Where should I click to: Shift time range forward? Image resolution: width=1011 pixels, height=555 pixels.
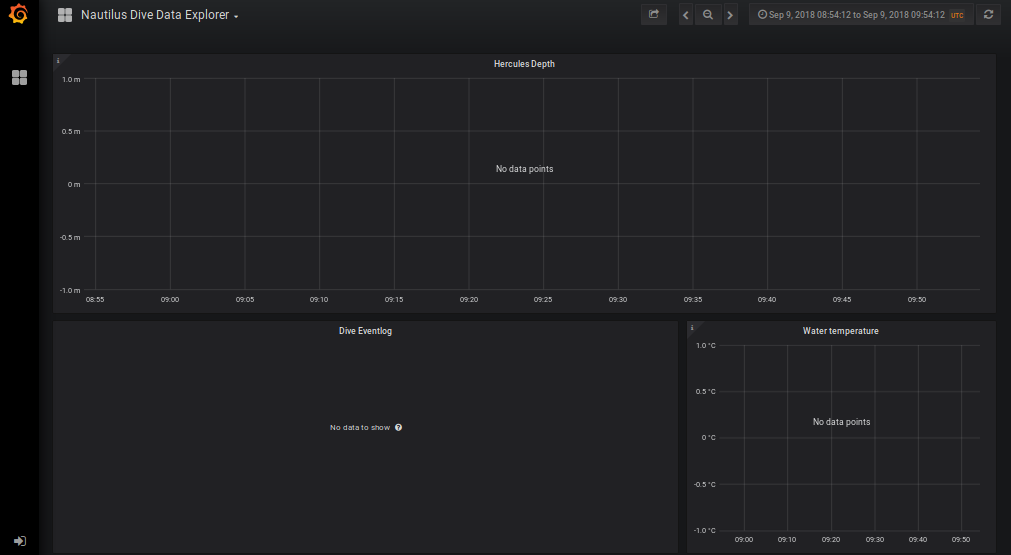click(x=730, y=15)
